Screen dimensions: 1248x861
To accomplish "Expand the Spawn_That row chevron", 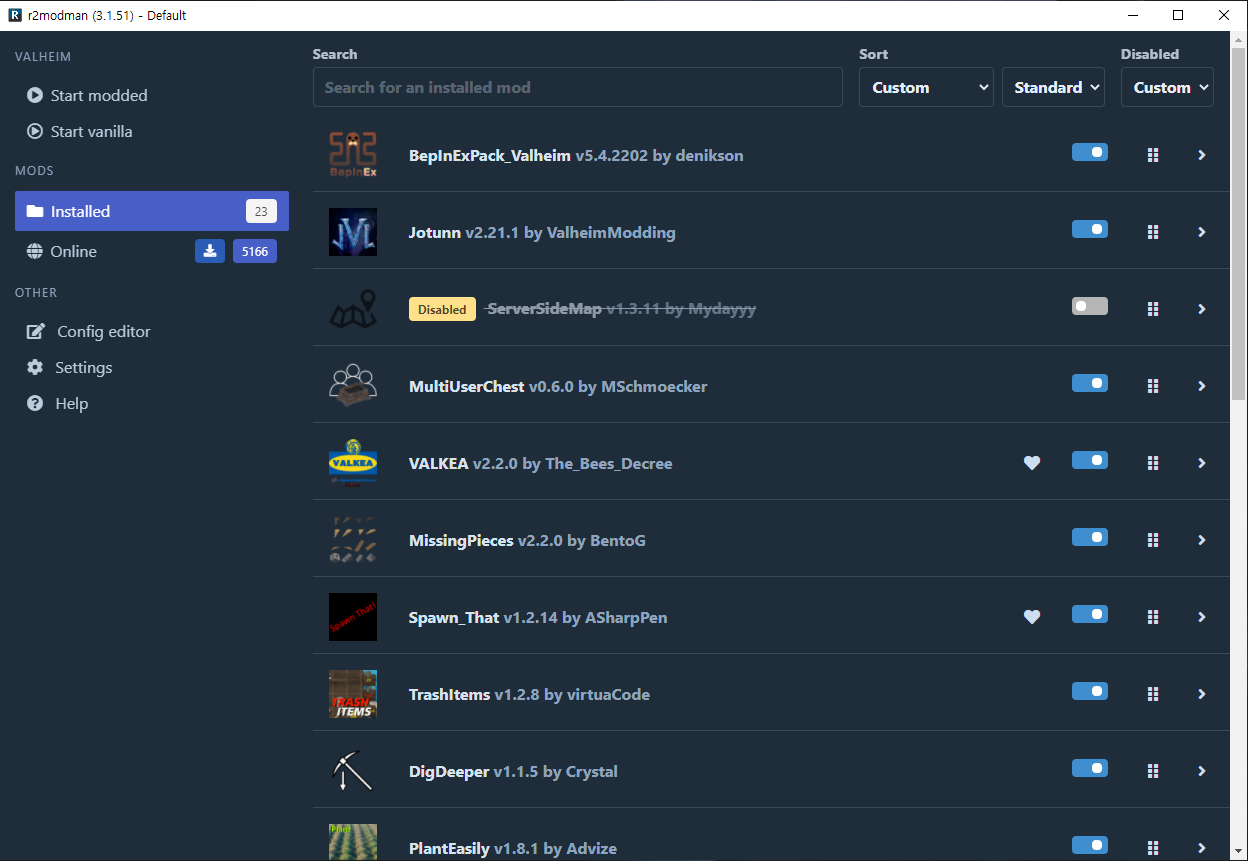I will 1202,617.
